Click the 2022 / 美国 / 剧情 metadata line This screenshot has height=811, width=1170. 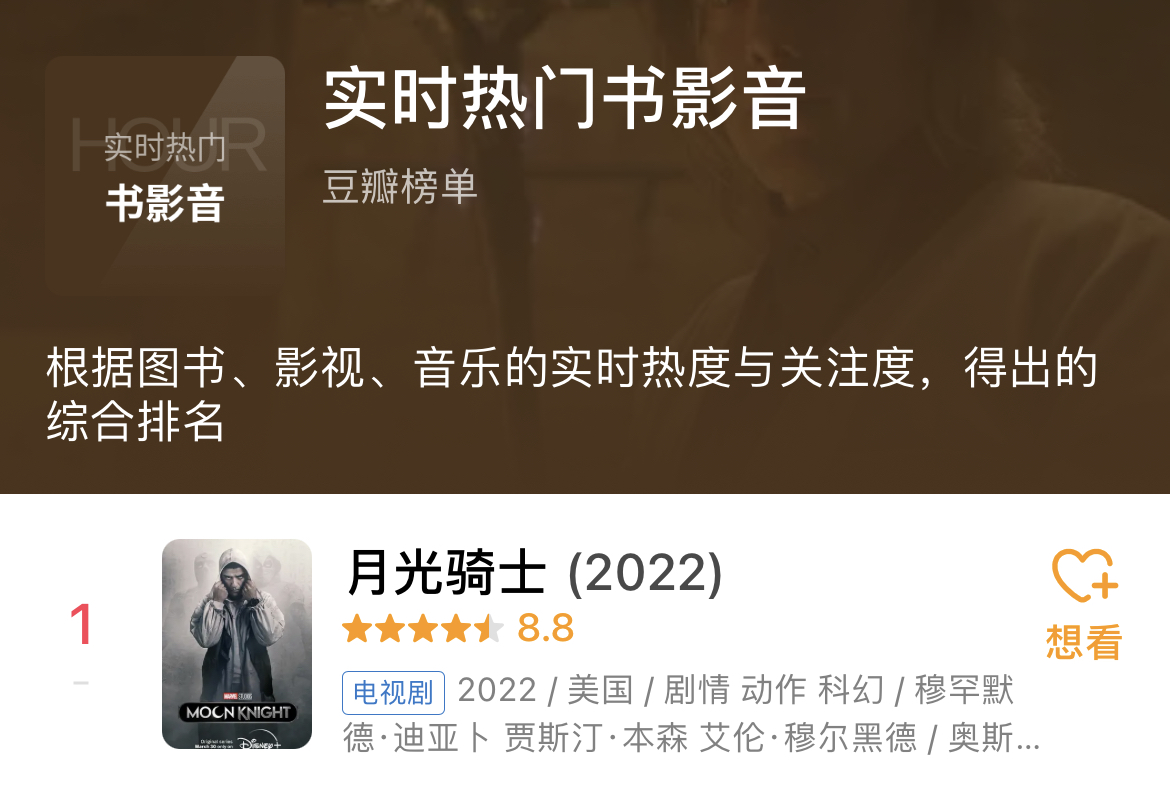click(x=735, y=690)
